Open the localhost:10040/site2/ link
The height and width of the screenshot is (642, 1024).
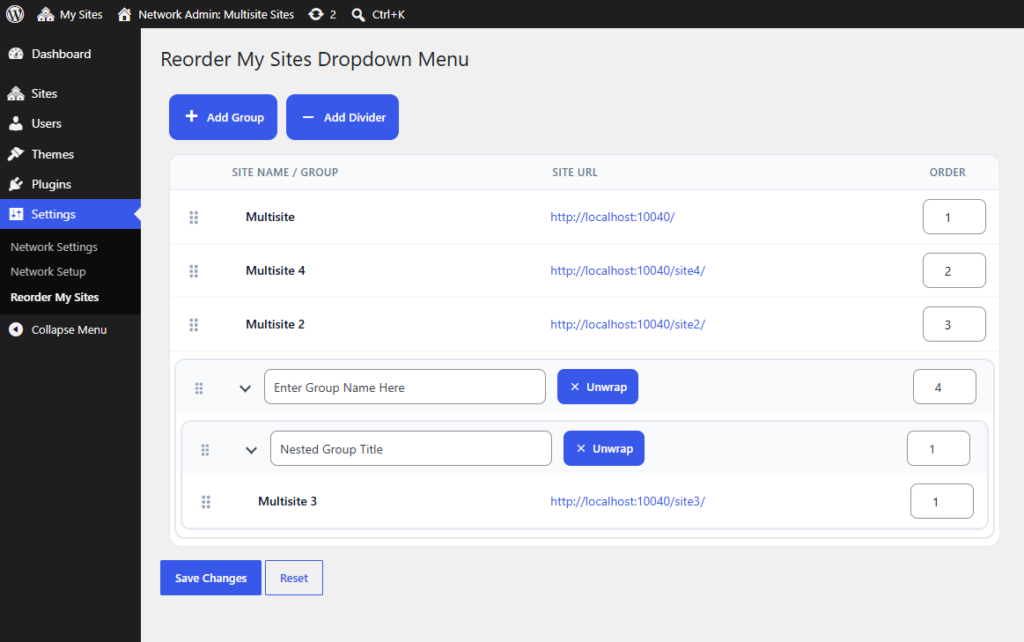(628, 324)
